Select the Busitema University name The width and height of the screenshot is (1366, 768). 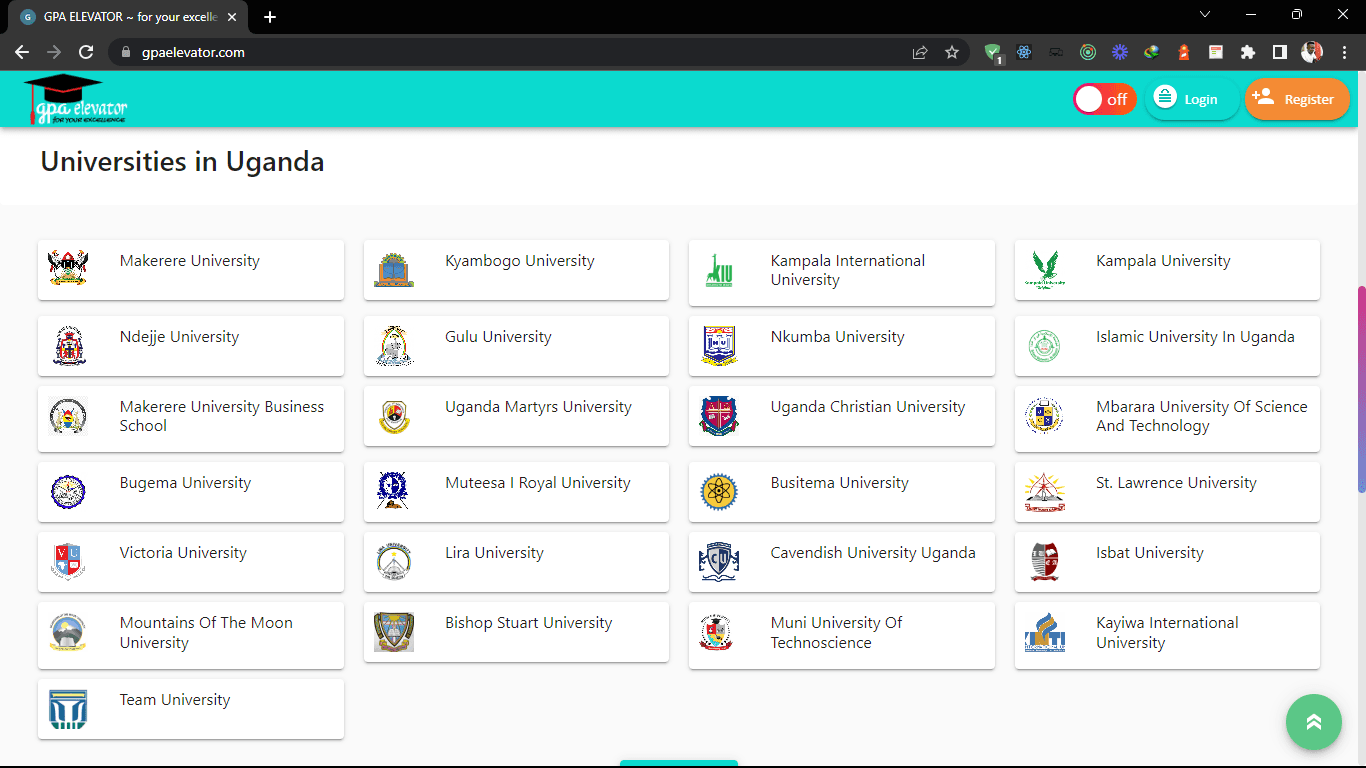click(840, 483)
